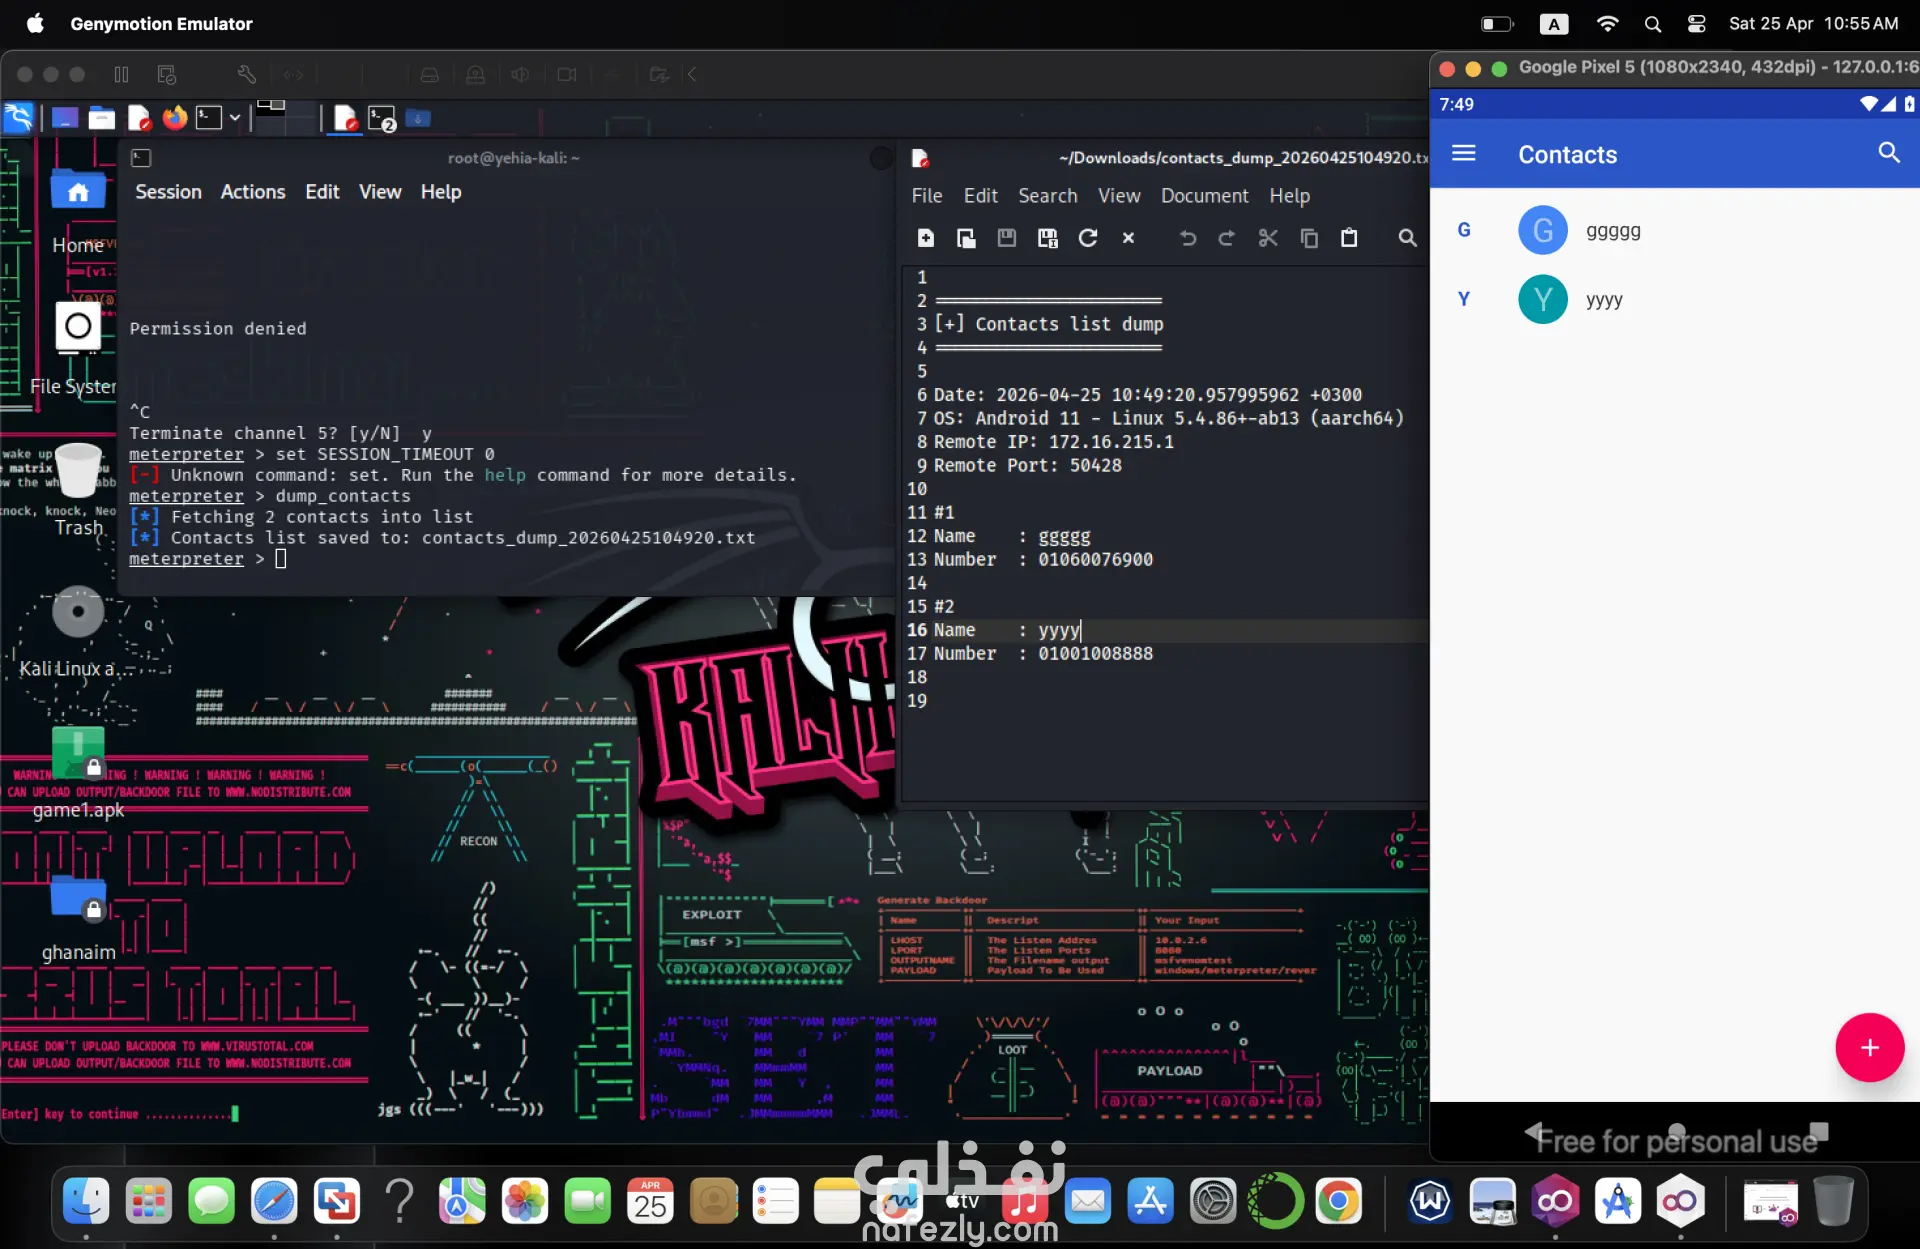Open the terminal launcher in the Kali panel

tap(208, 118)
